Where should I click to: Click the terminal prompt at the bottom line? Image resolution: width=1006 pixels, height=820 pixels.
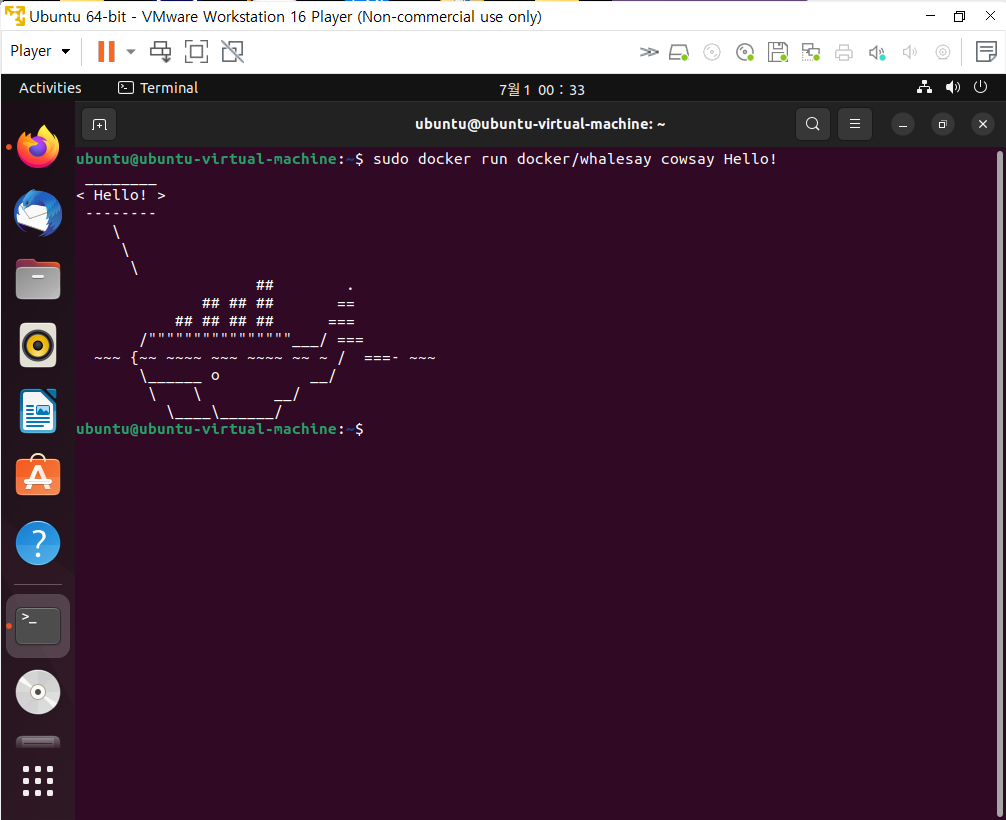click(x=219, y=429)
